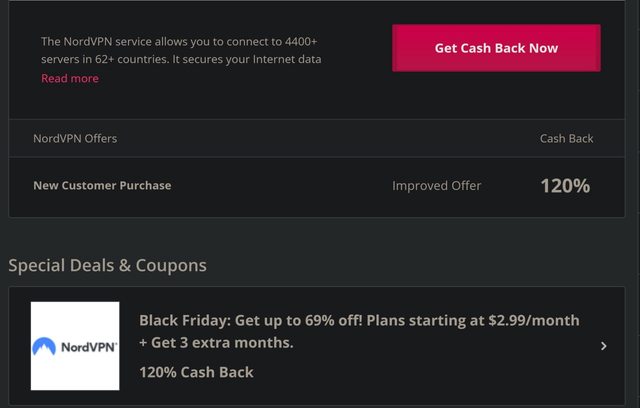Click the 120% Cash Back label under deal
640x408 pixels.
coord(196,372)
